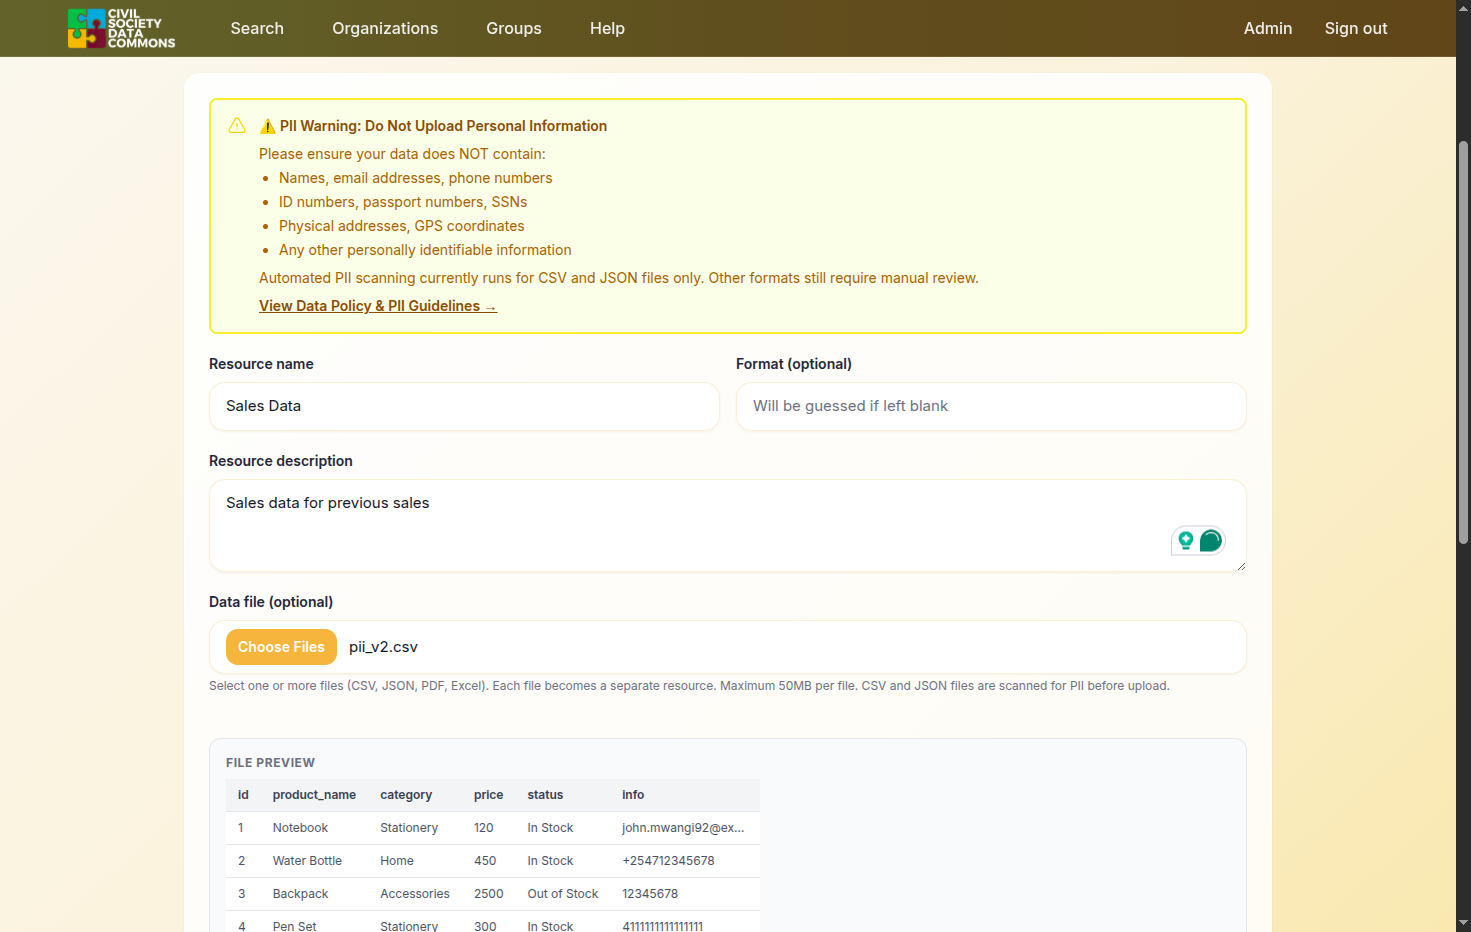Focus the Resource name field
Image resolution: width=1471 pixels, height=932 pixels.
click(464, 406)
